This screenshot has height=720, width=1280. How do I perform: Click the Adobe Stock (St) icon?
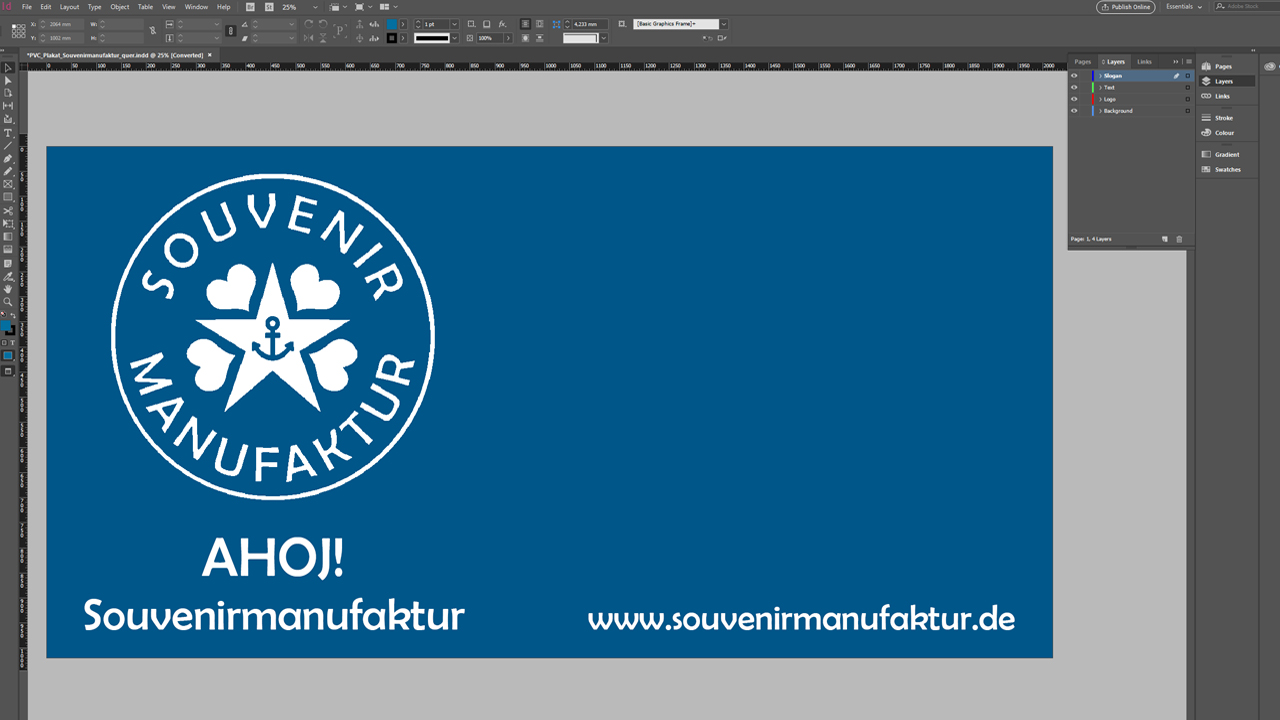point(269,7)
